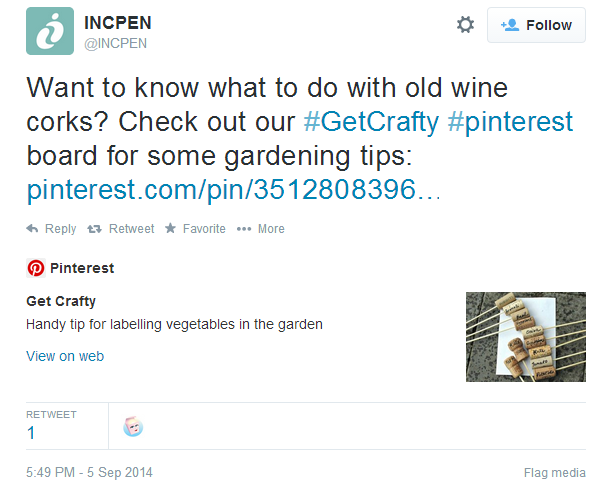Click the View on web link
This screenshot has height=487, width=605.
pos(64,356)
